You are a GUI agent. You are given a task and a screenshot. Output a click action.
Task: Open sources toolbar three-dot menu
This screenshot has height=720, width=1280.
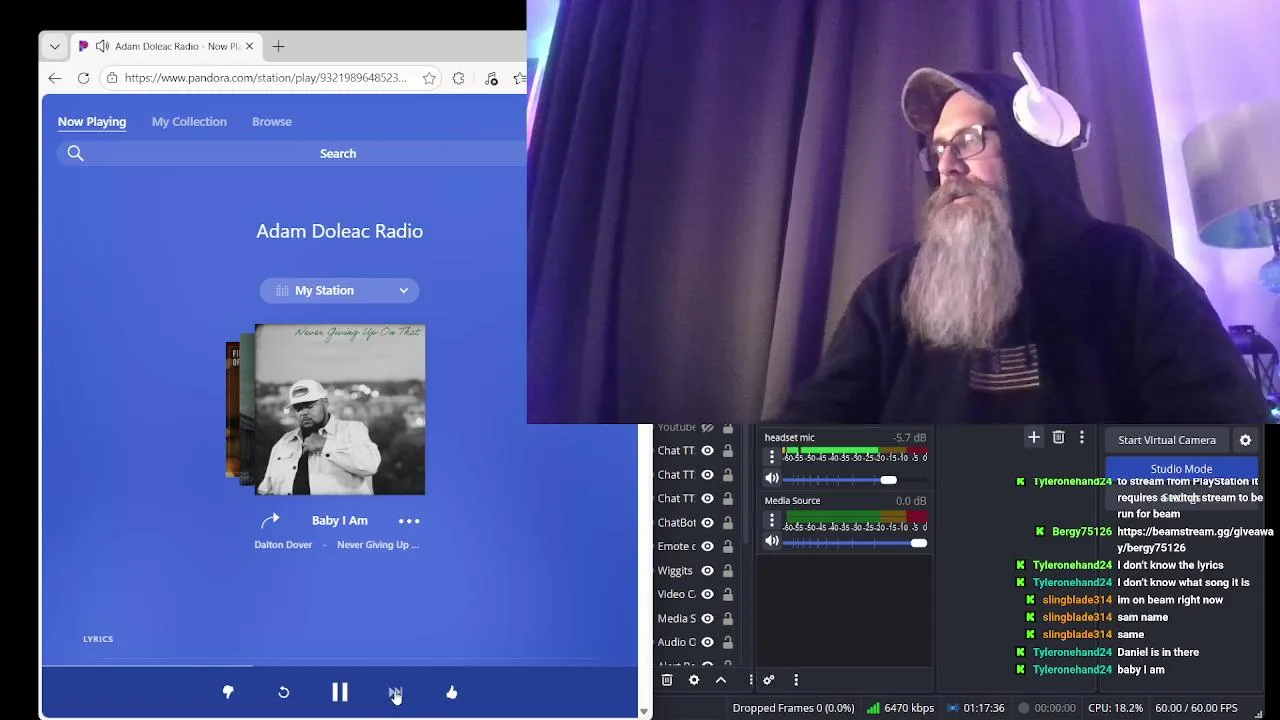pos(751,680)
